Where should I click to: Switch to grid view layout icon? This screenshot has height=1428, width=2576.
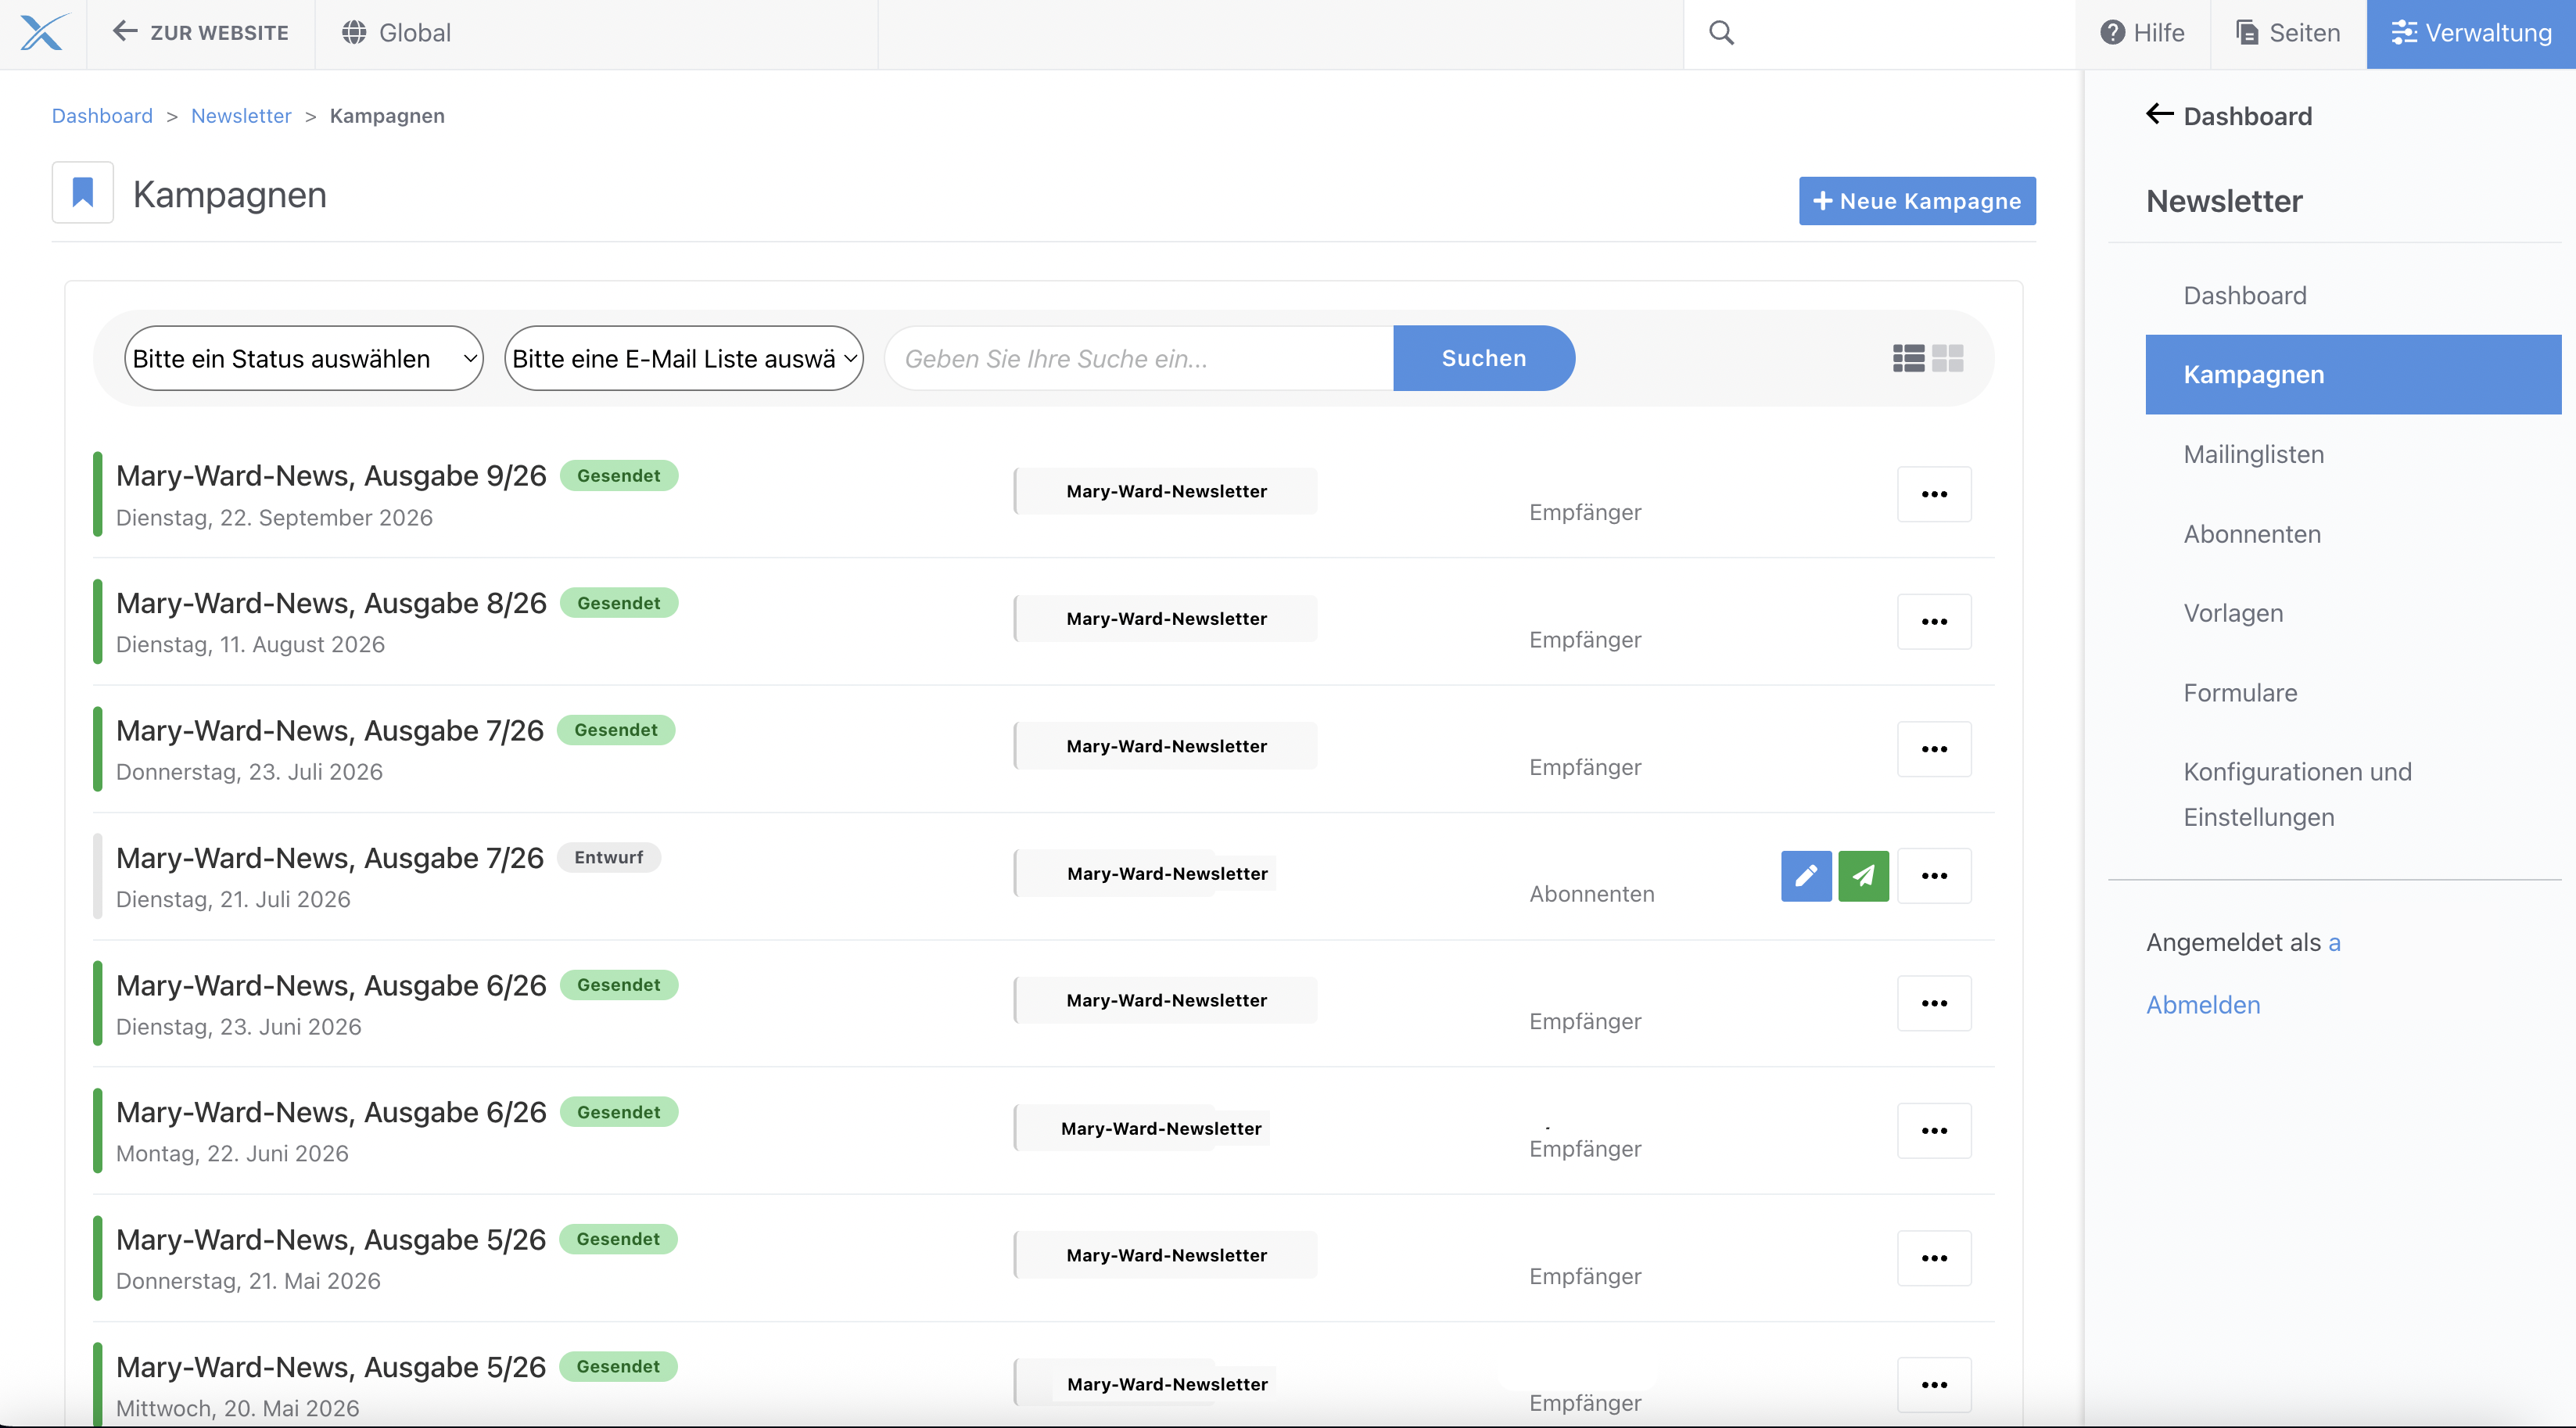click(x=1948, y=358)
